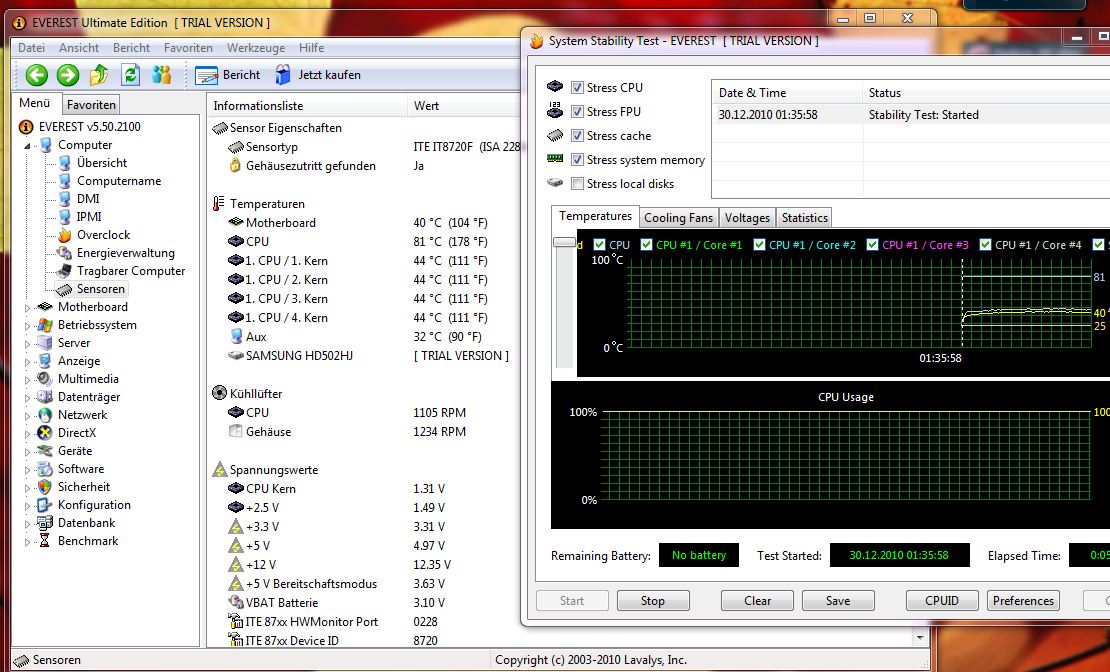Toggle the CPU graph legend checkbox

(x=600, y=245)
